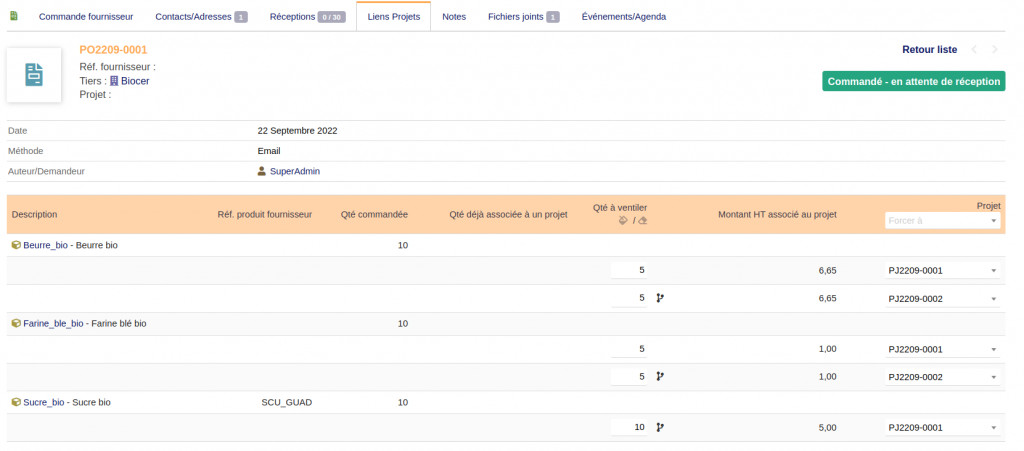Image resolution: width=1024 pixels, height=451 pixels.
Task: Expand project dropdown for Sucre bio line
Action: [x=943, y=427]
